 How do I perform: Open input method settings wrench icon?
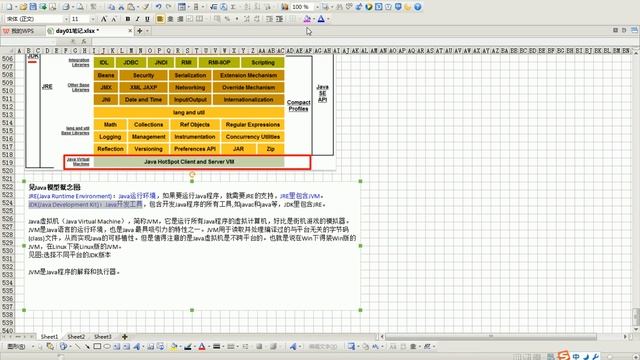(596, 356)
